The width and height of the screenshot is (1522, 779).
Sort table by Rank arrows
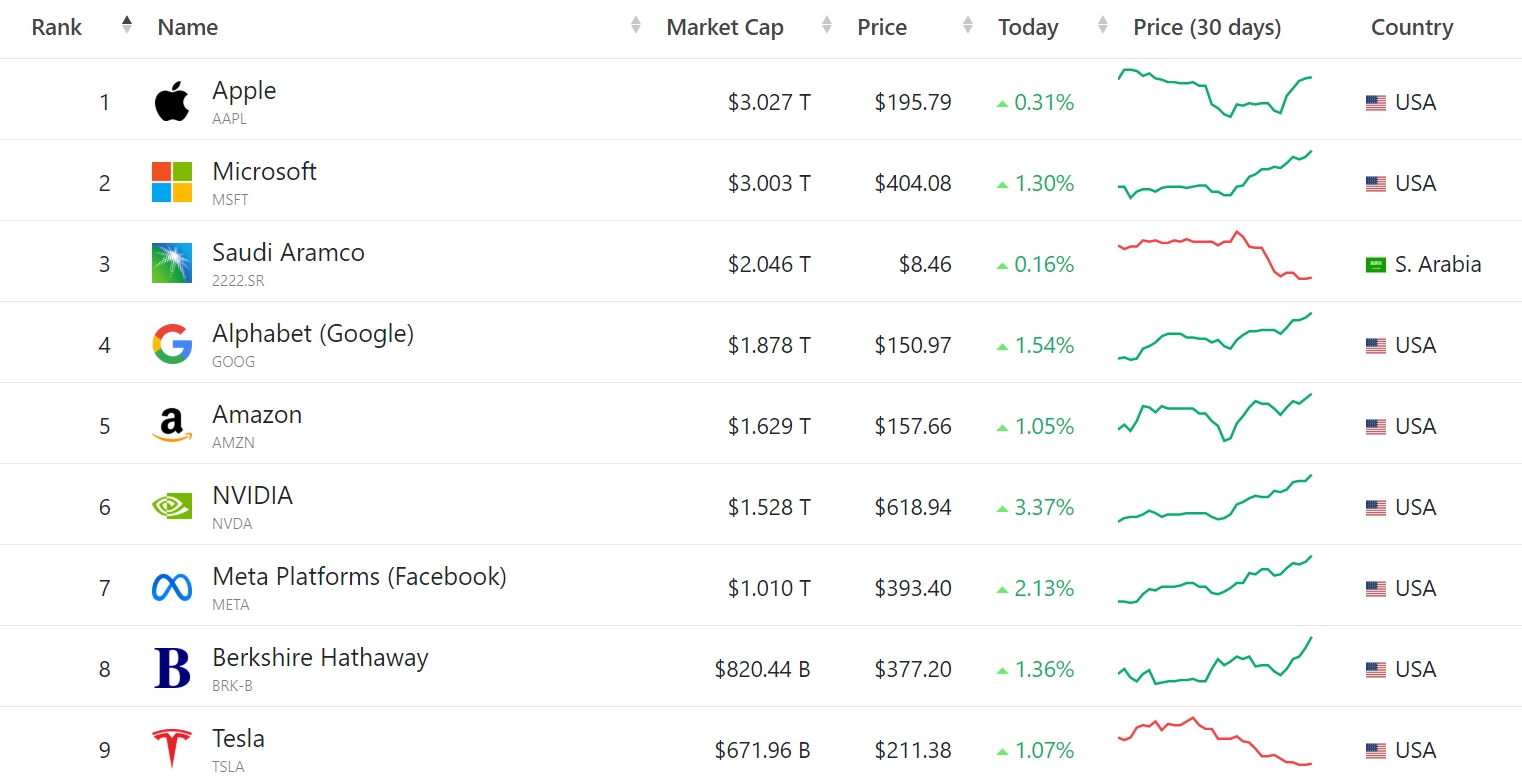point(126,24)
